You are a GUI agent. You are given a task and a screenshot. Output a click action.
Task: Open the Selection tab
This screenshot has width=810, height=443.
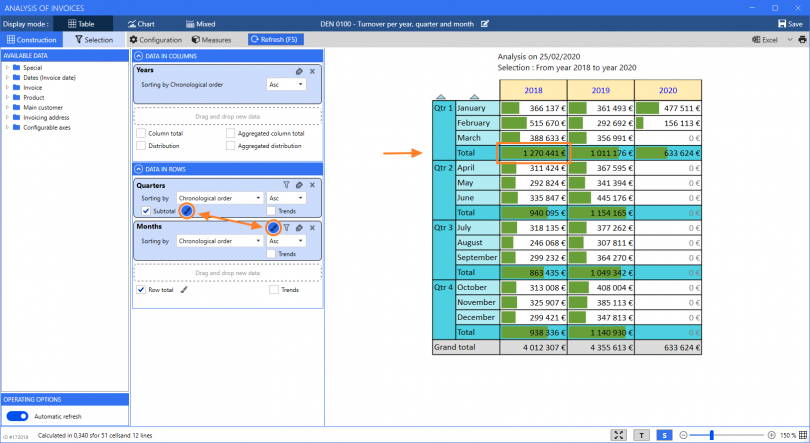[x=94, y=40]
